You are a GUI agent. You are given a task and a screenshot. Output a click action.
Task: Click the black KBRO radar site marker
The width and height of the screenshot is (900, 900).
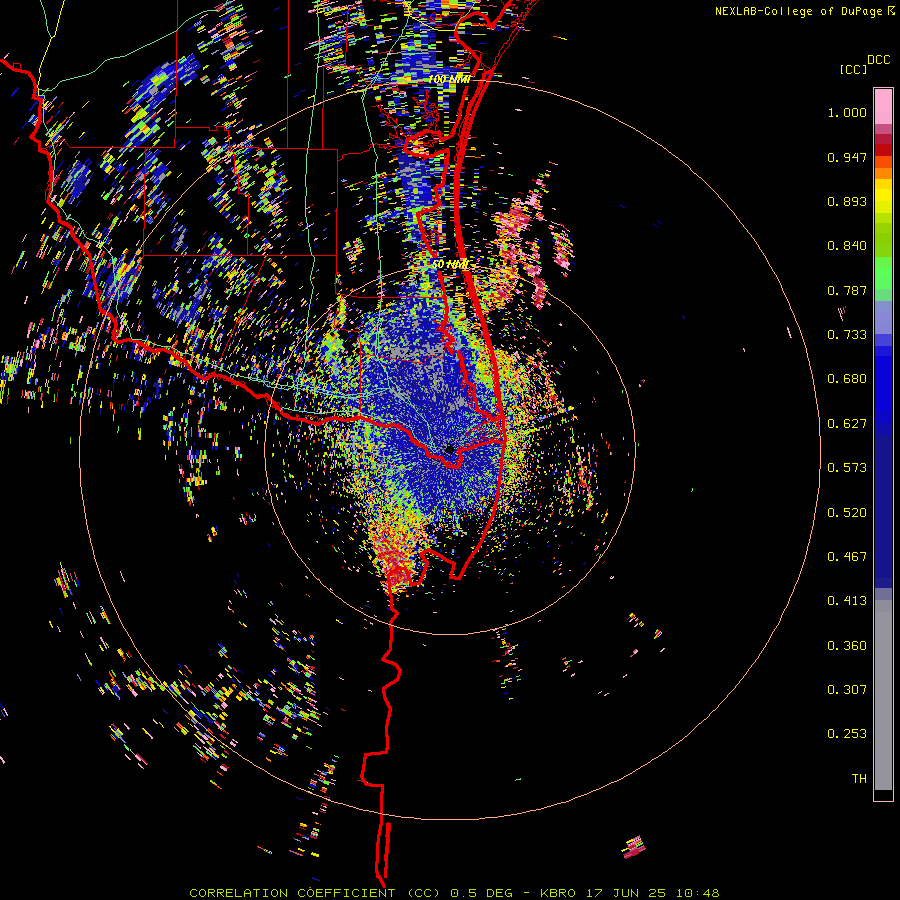(x=449, y=449)
